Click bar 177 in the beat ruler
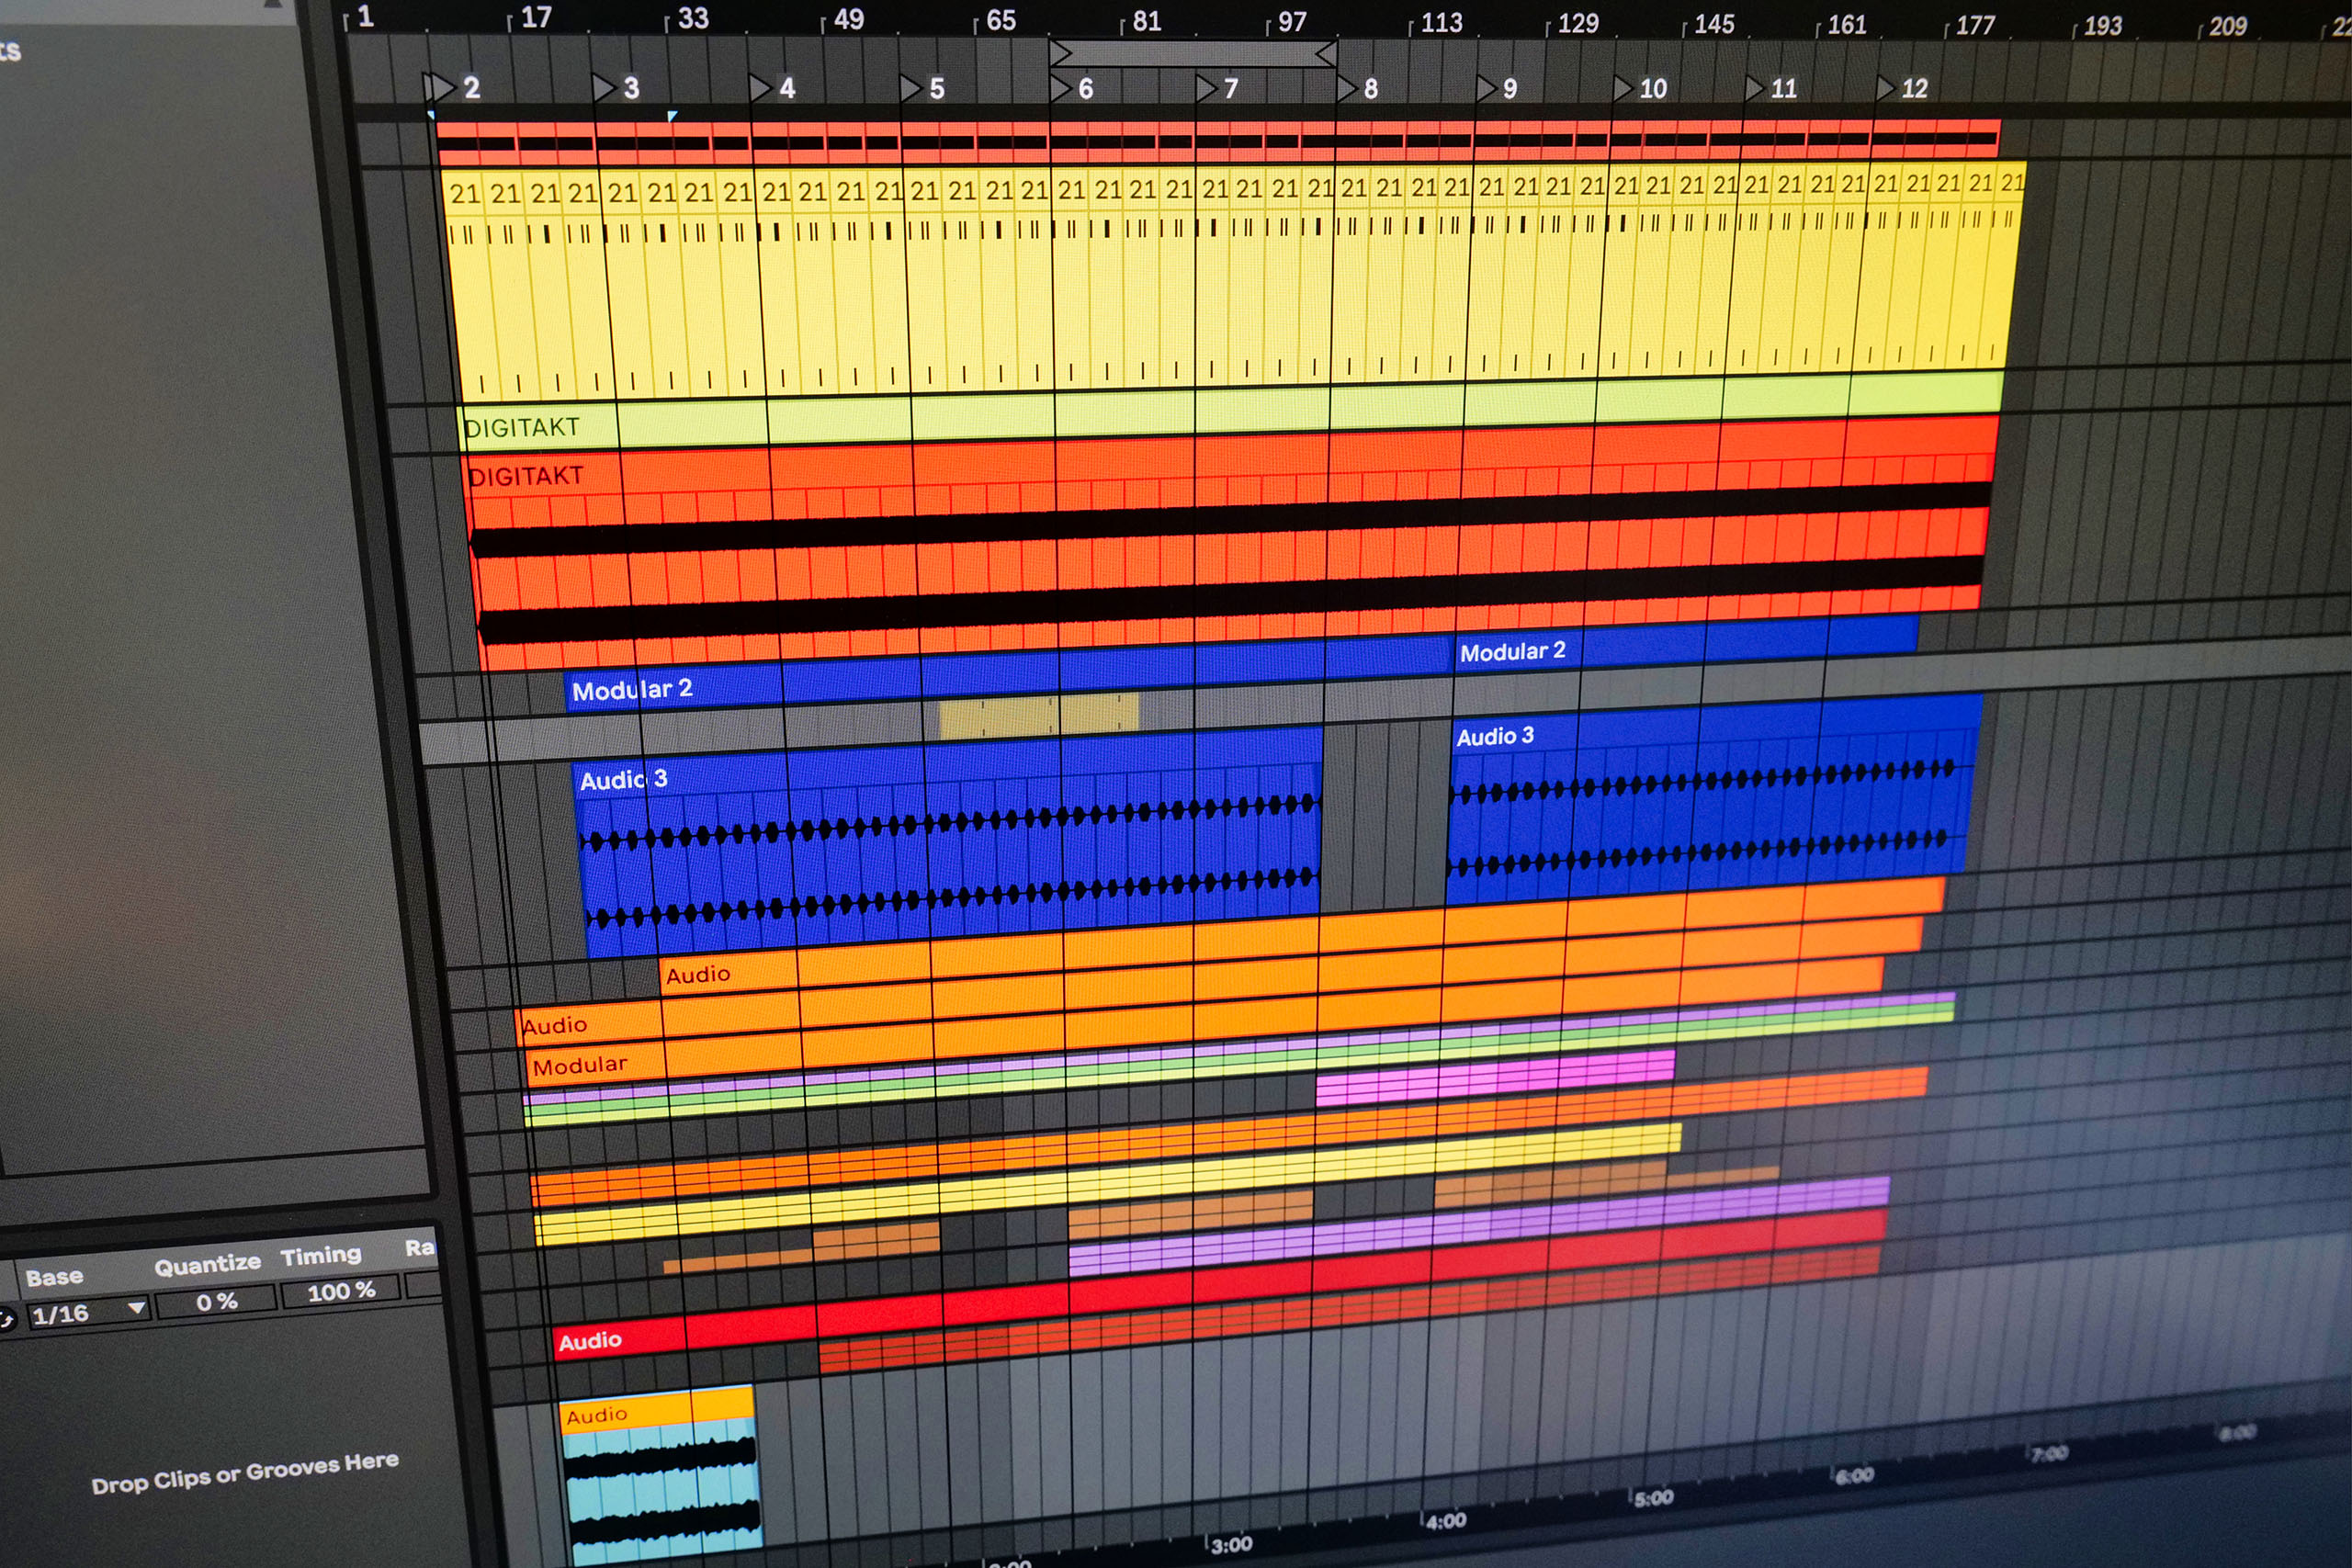Image resolution: width=2352 pixels, height=1568 pixels. click(x=1970, y=25)
